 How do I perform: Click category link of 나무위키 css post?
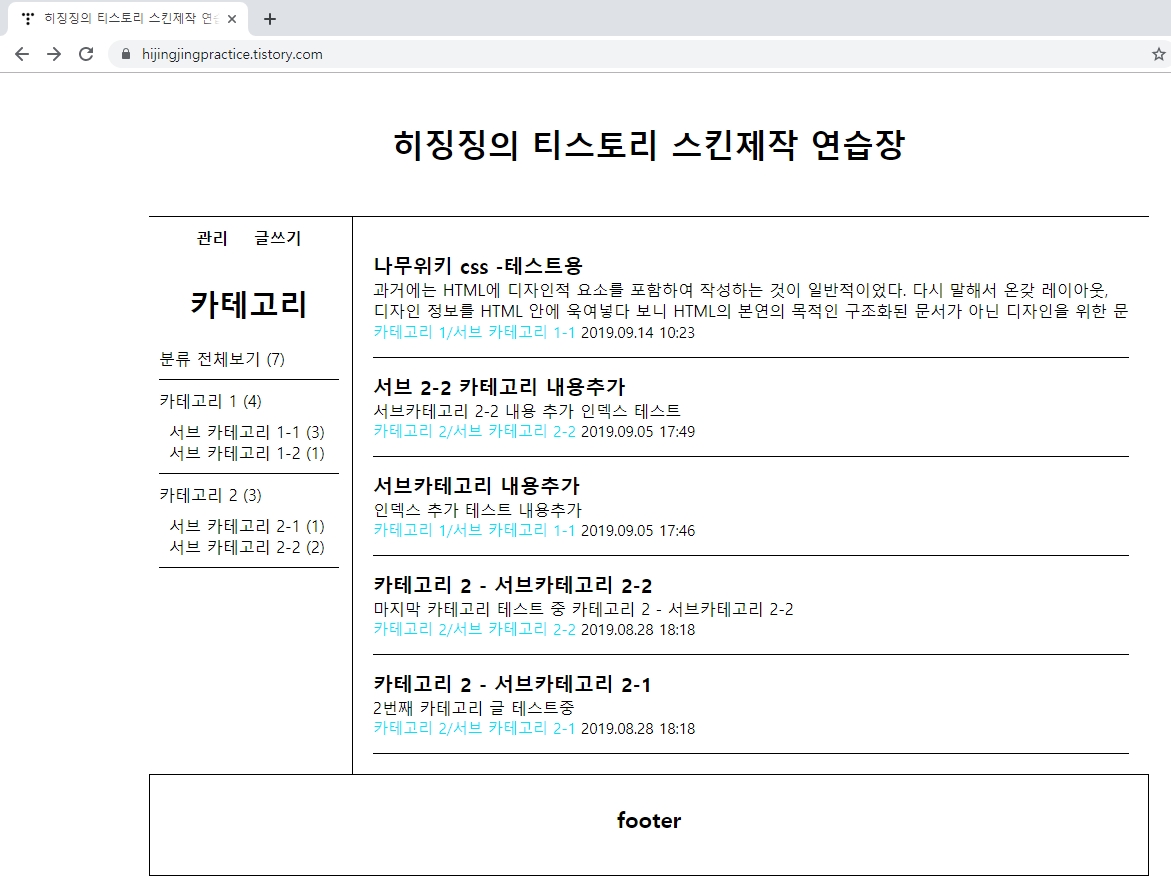474,332
